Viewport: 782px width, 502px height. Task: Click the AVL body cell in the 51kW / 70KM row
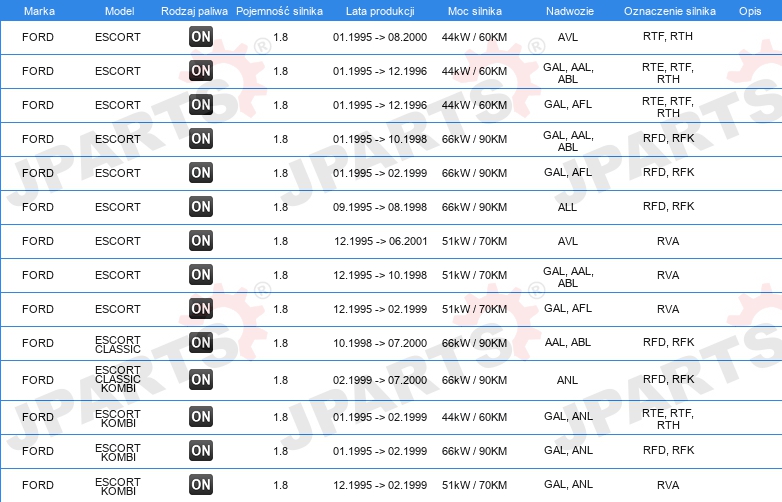[x=568, y=241]
